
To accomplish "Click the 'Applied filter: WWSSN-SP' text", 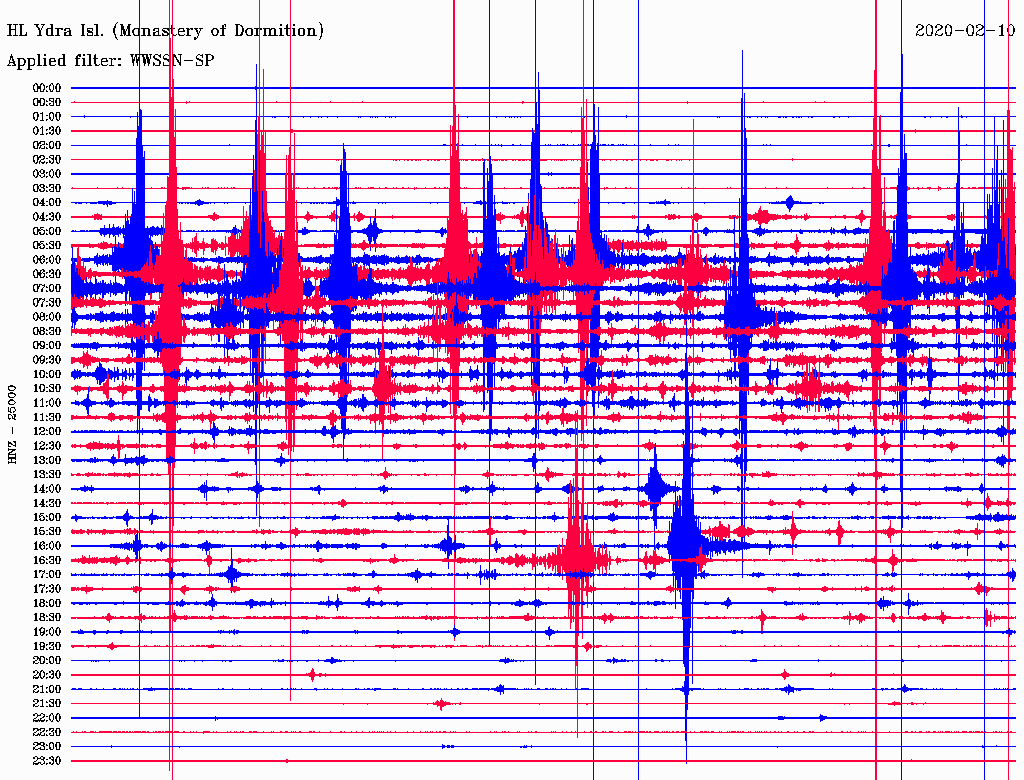I will tap(110, 61).
